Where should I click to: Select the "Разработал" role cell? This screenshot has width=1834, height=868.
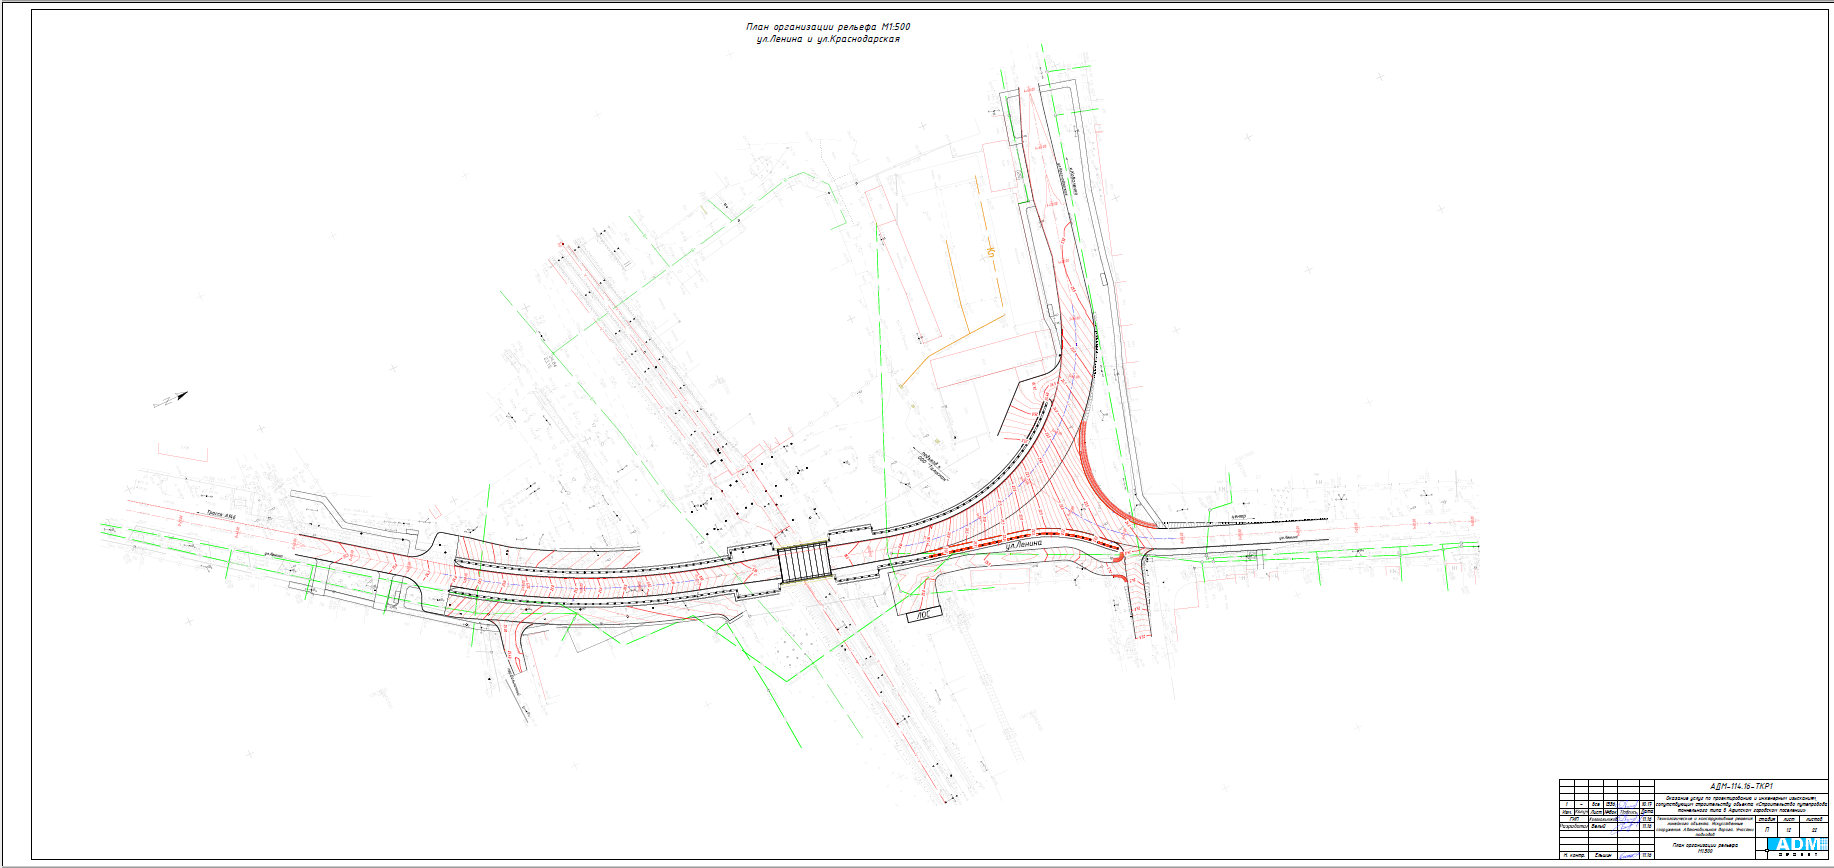click(x=1574, y=826)
